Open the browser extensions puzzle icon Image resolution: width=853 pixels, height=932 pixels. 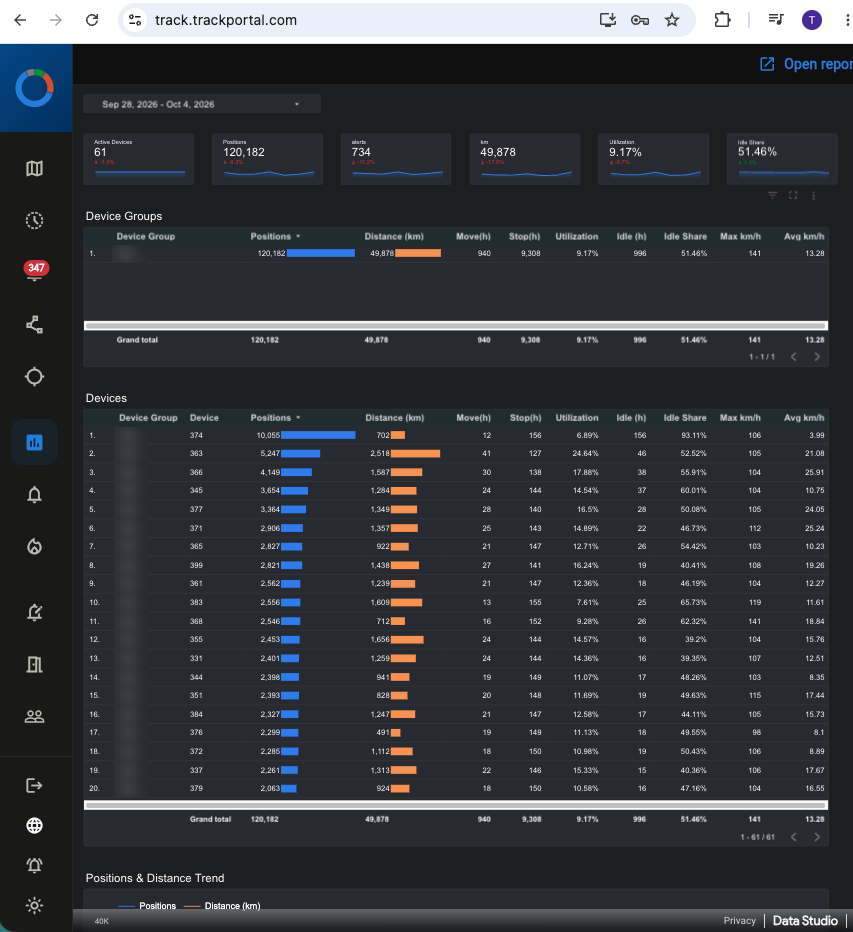coord(722,20)
